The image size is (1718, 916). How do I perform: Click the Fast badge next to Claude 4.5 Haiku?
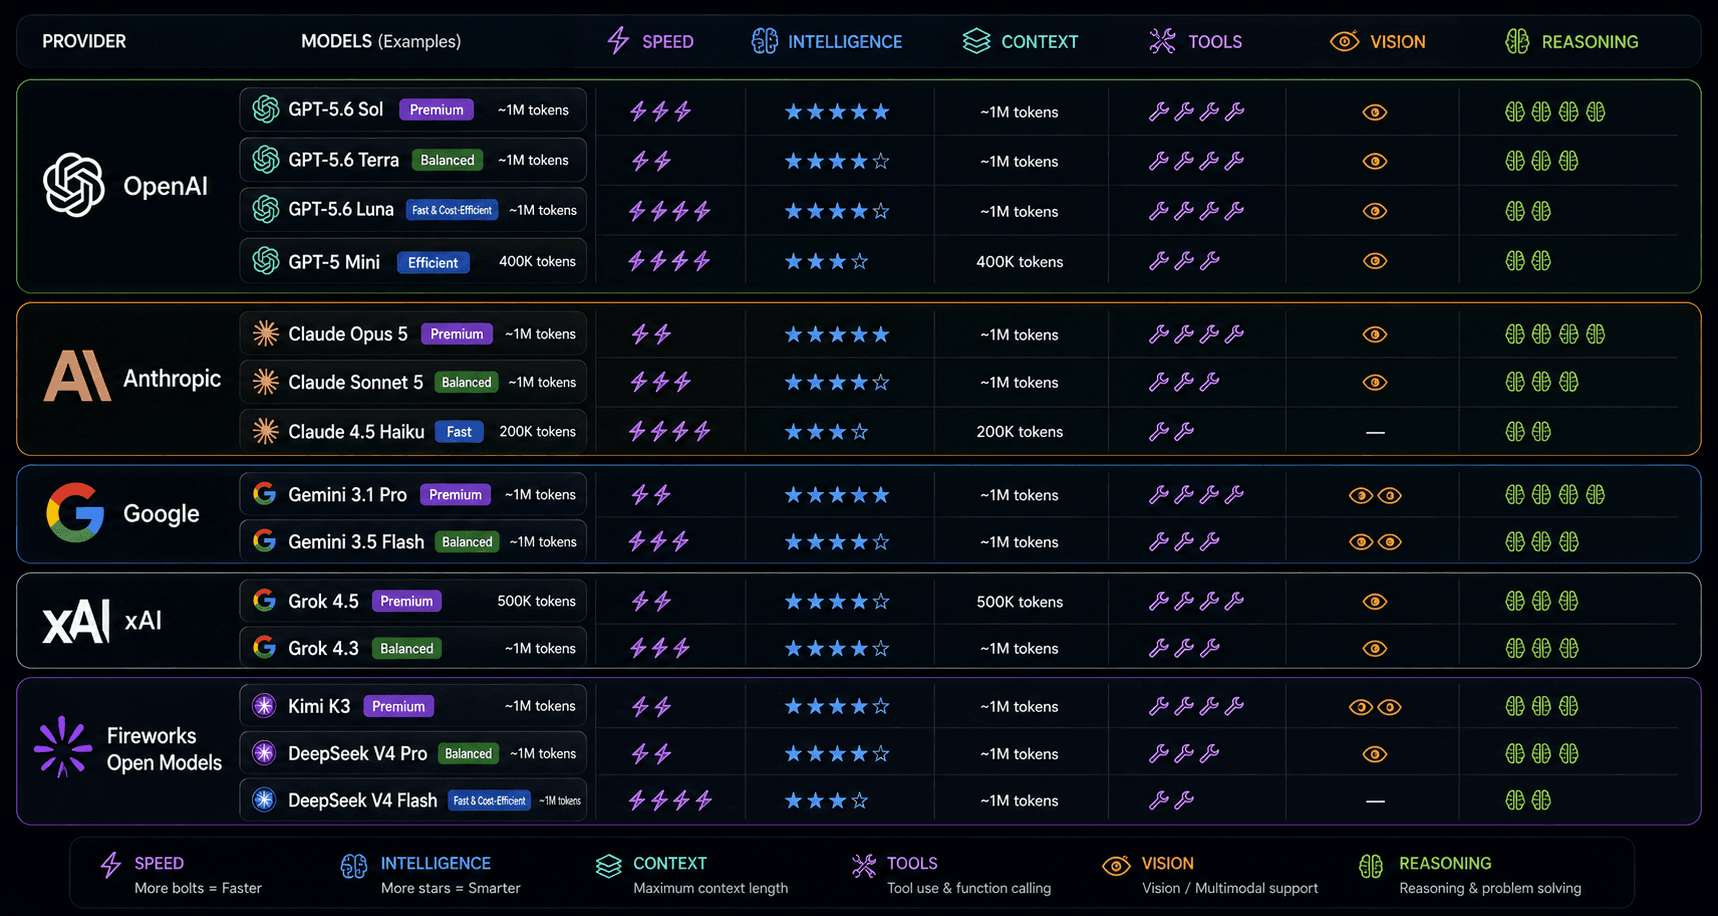point(459,432)
